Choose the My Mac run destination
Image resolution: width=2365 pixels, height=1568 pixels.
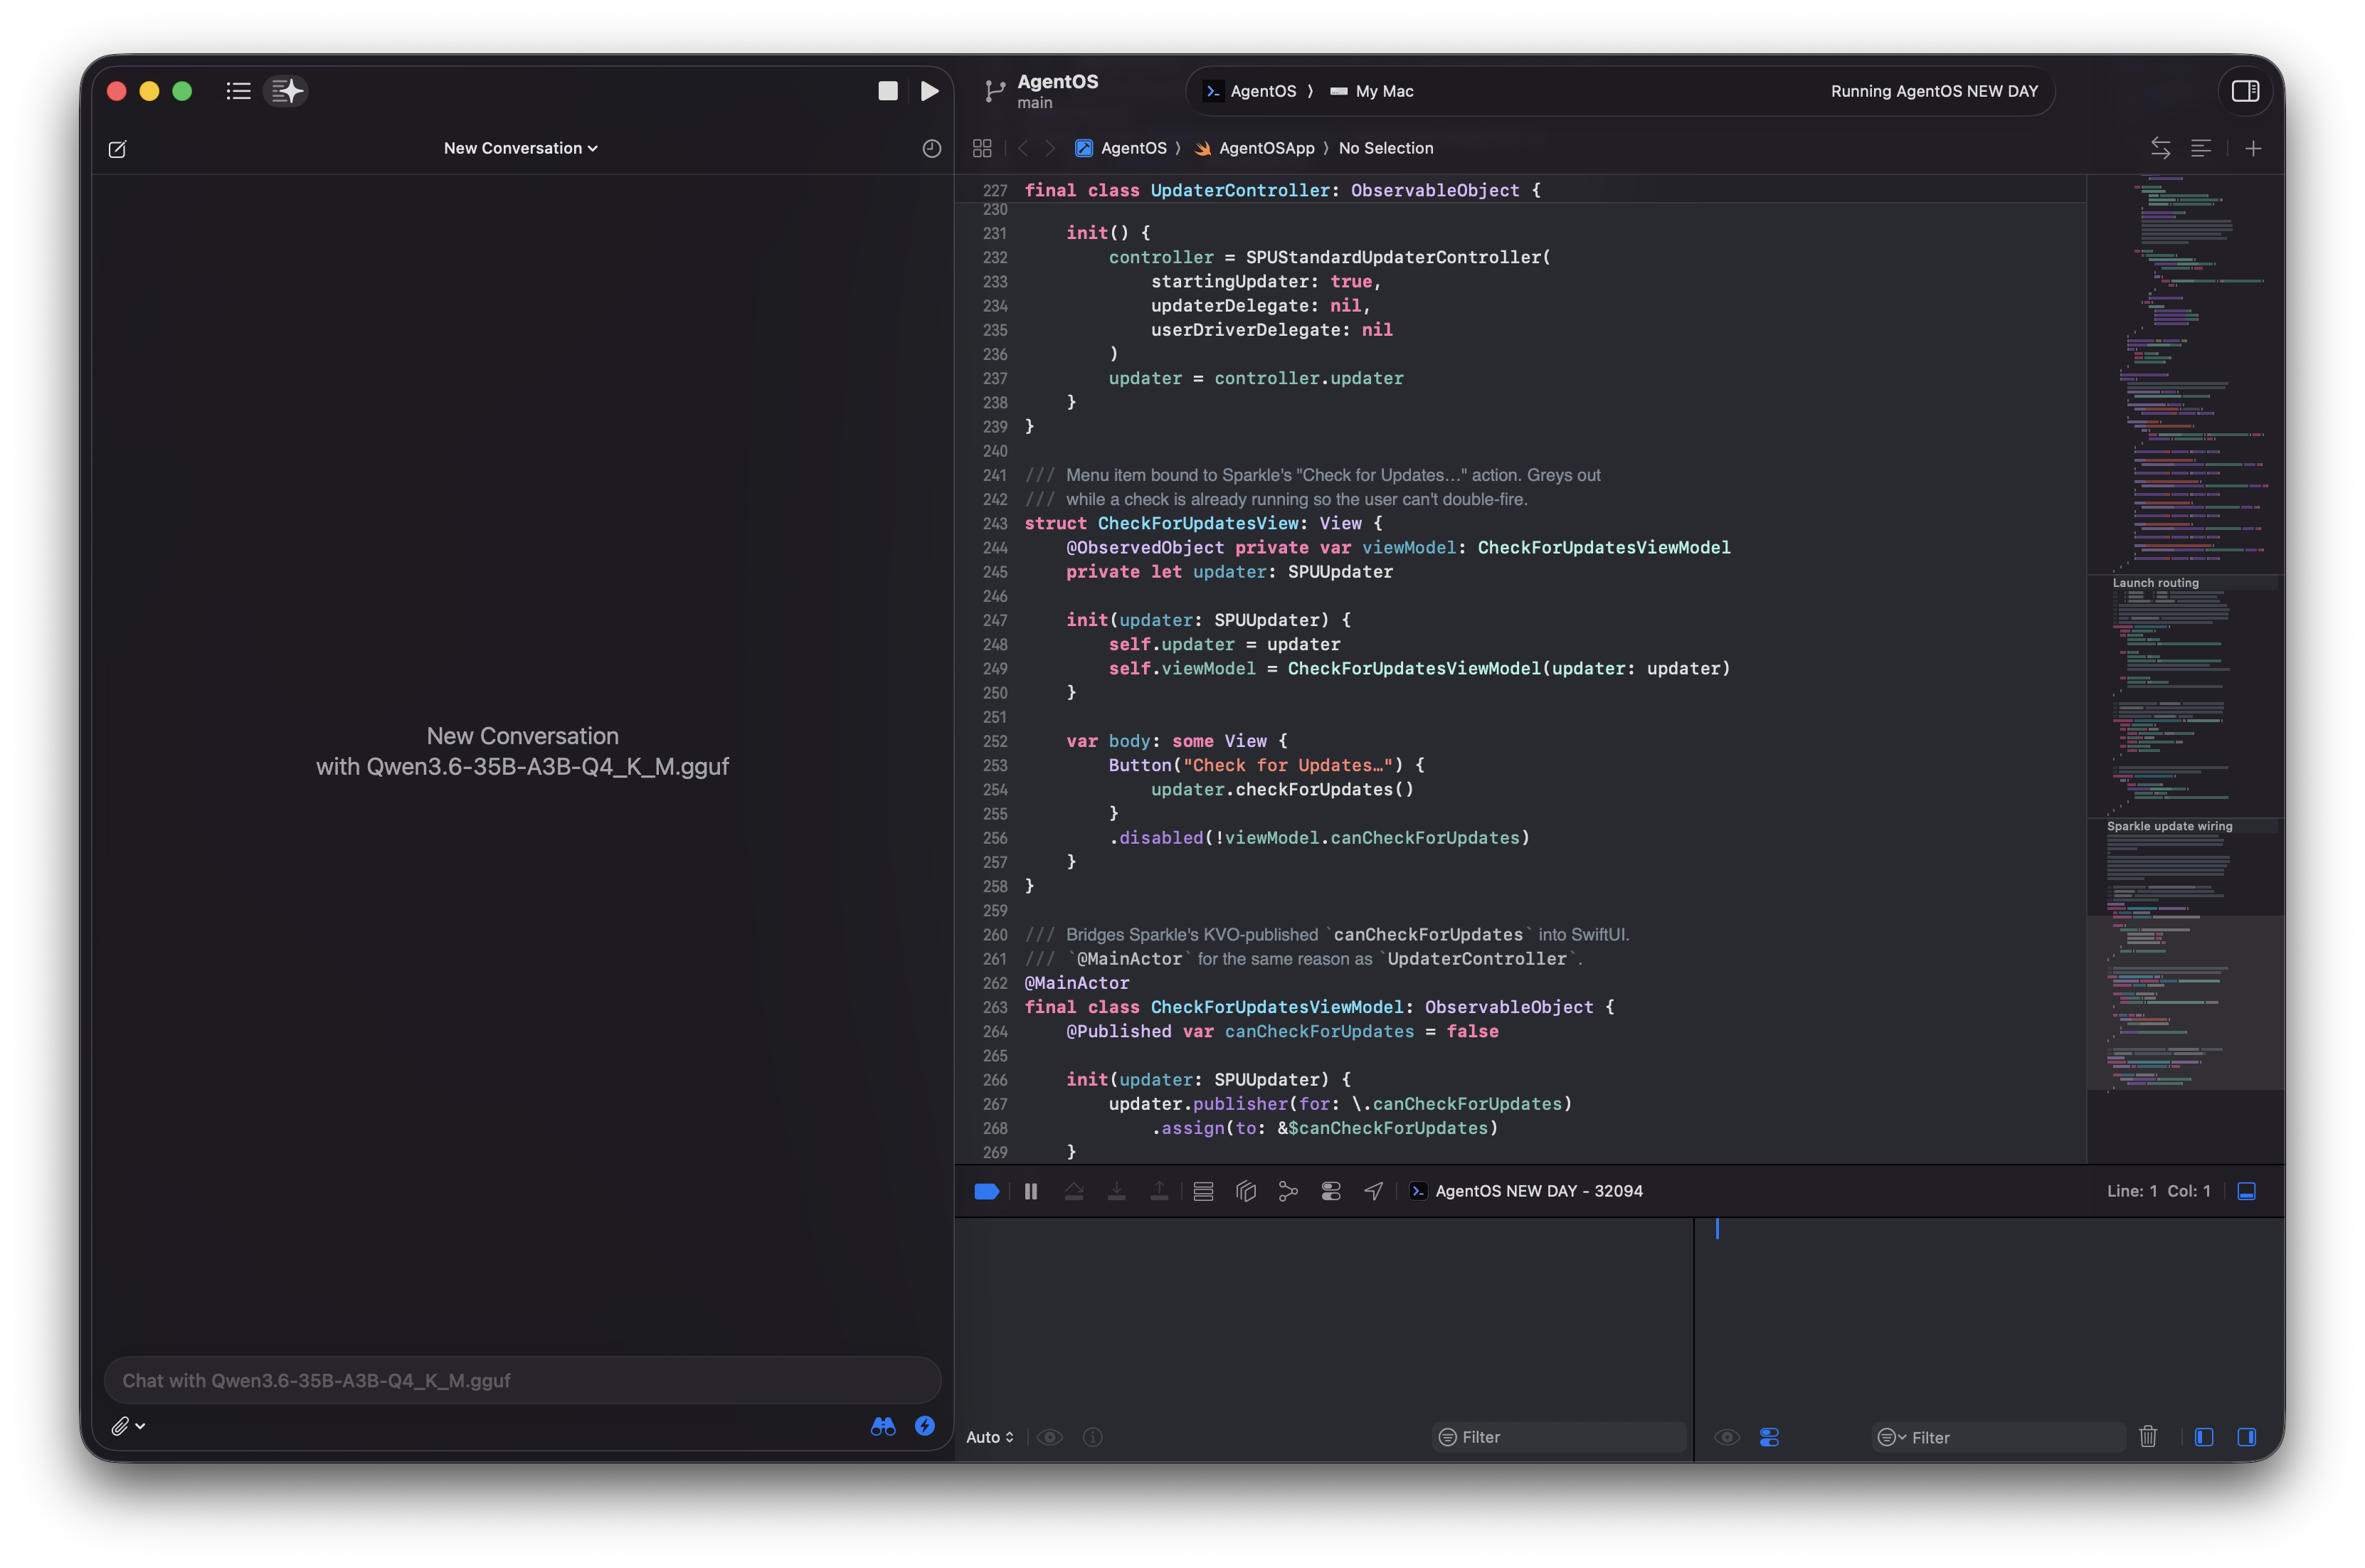pyautogui.click(x=1372, y=91)
